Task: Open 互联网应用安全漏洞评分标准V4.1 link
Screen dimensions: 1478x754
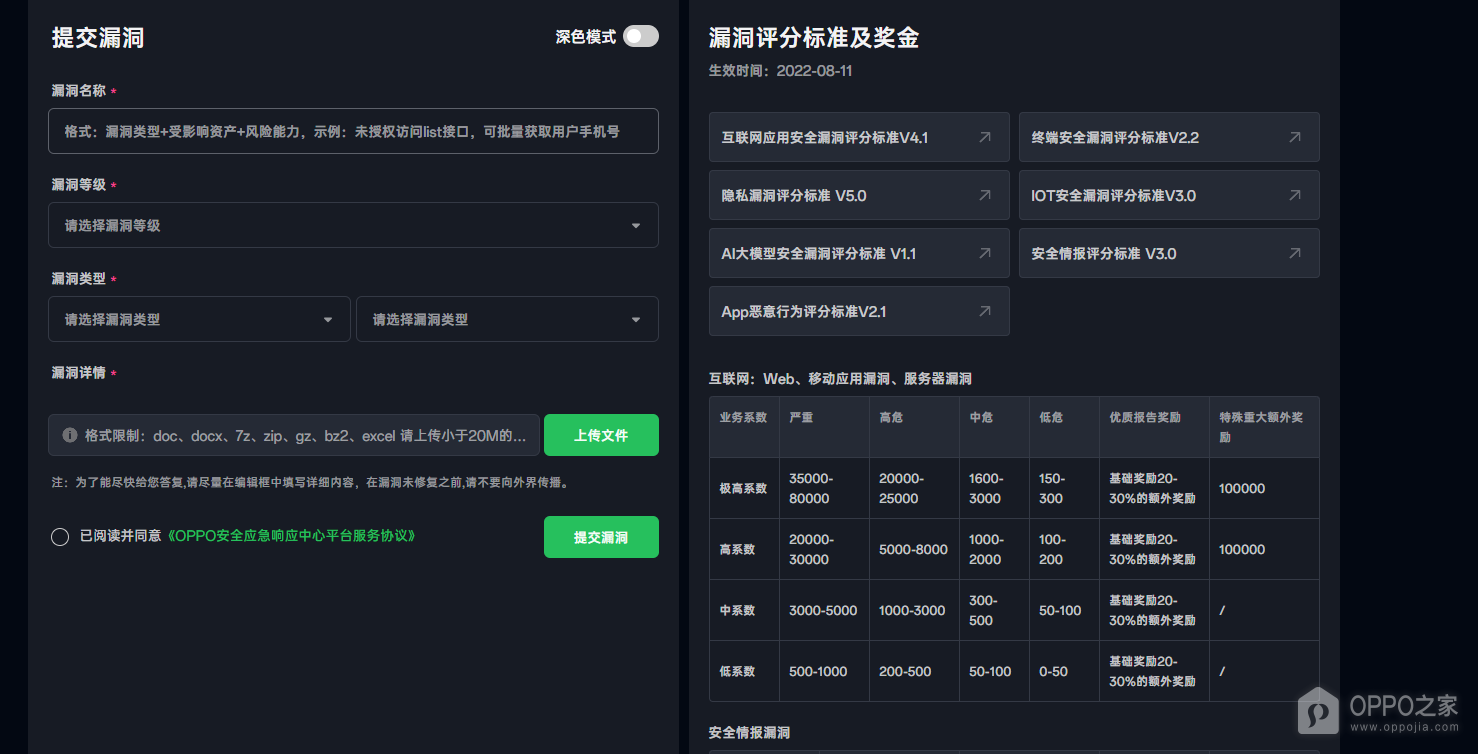Action: 859,137
